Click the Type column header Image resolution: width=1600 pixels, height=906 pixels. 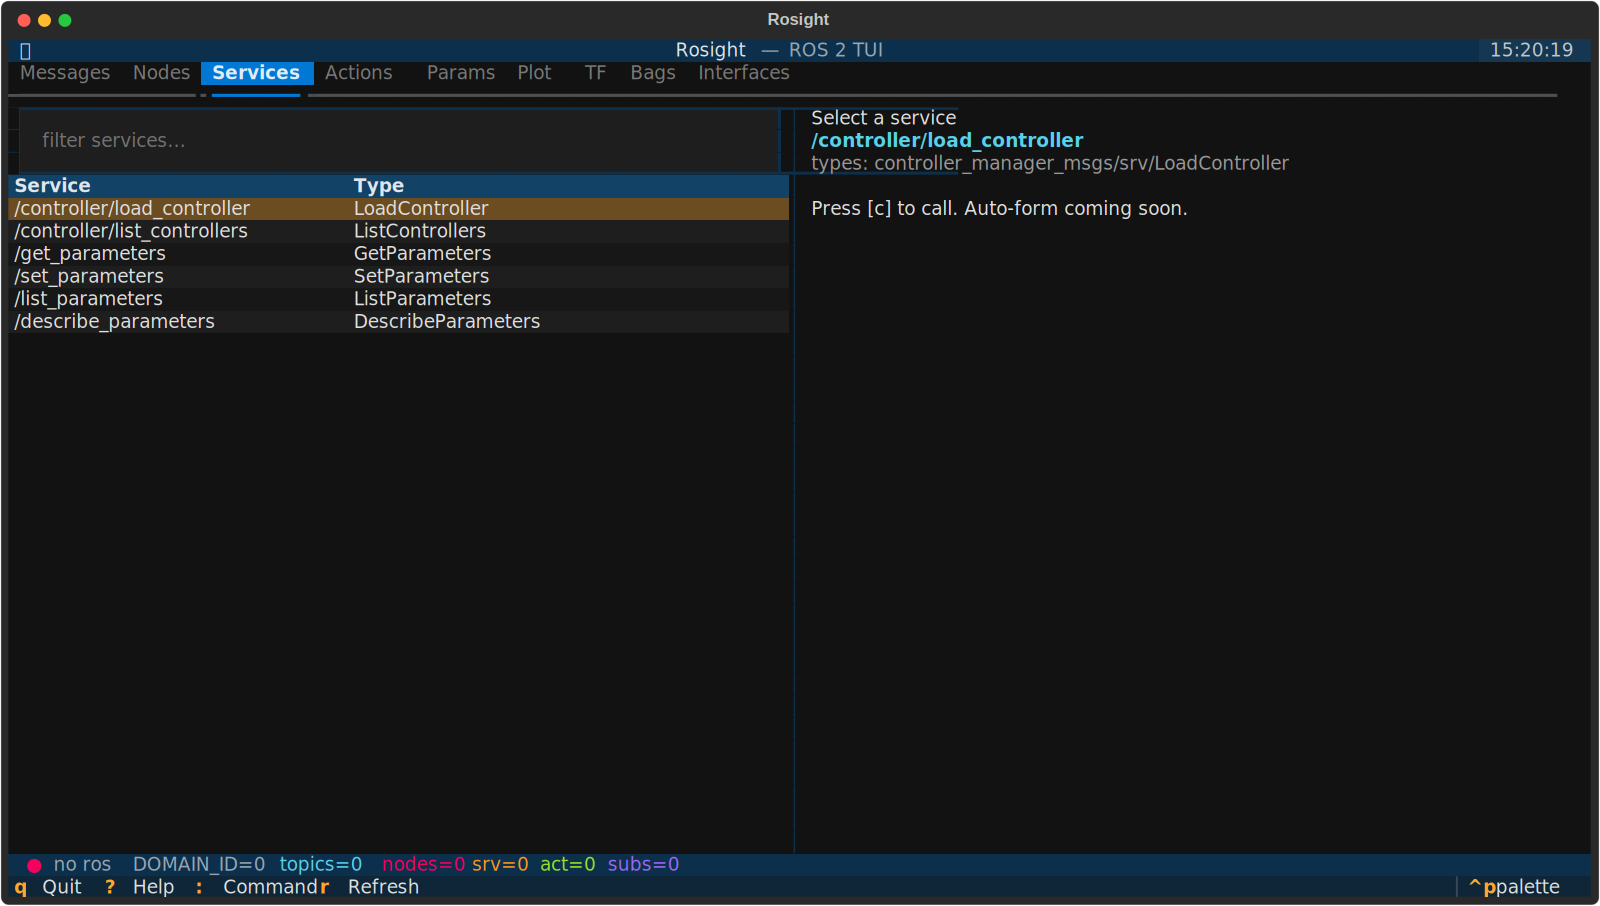(379, 186)
